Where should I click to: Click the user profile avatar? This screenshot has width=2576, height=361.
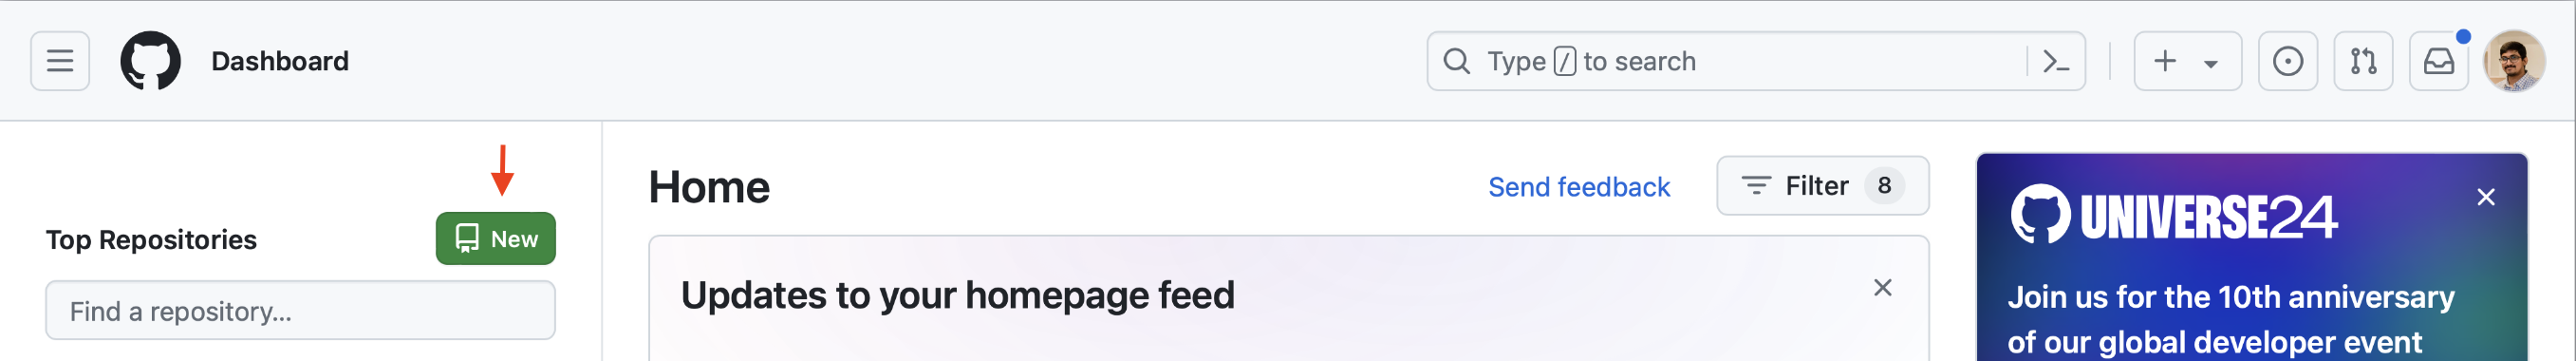coord(2514,61)
